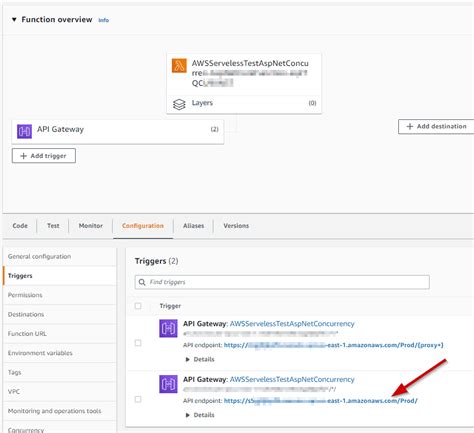This screenshot has width=474, height=433.
Task: Click the Triggers (2) heading
Action: [x=156, y=261]
